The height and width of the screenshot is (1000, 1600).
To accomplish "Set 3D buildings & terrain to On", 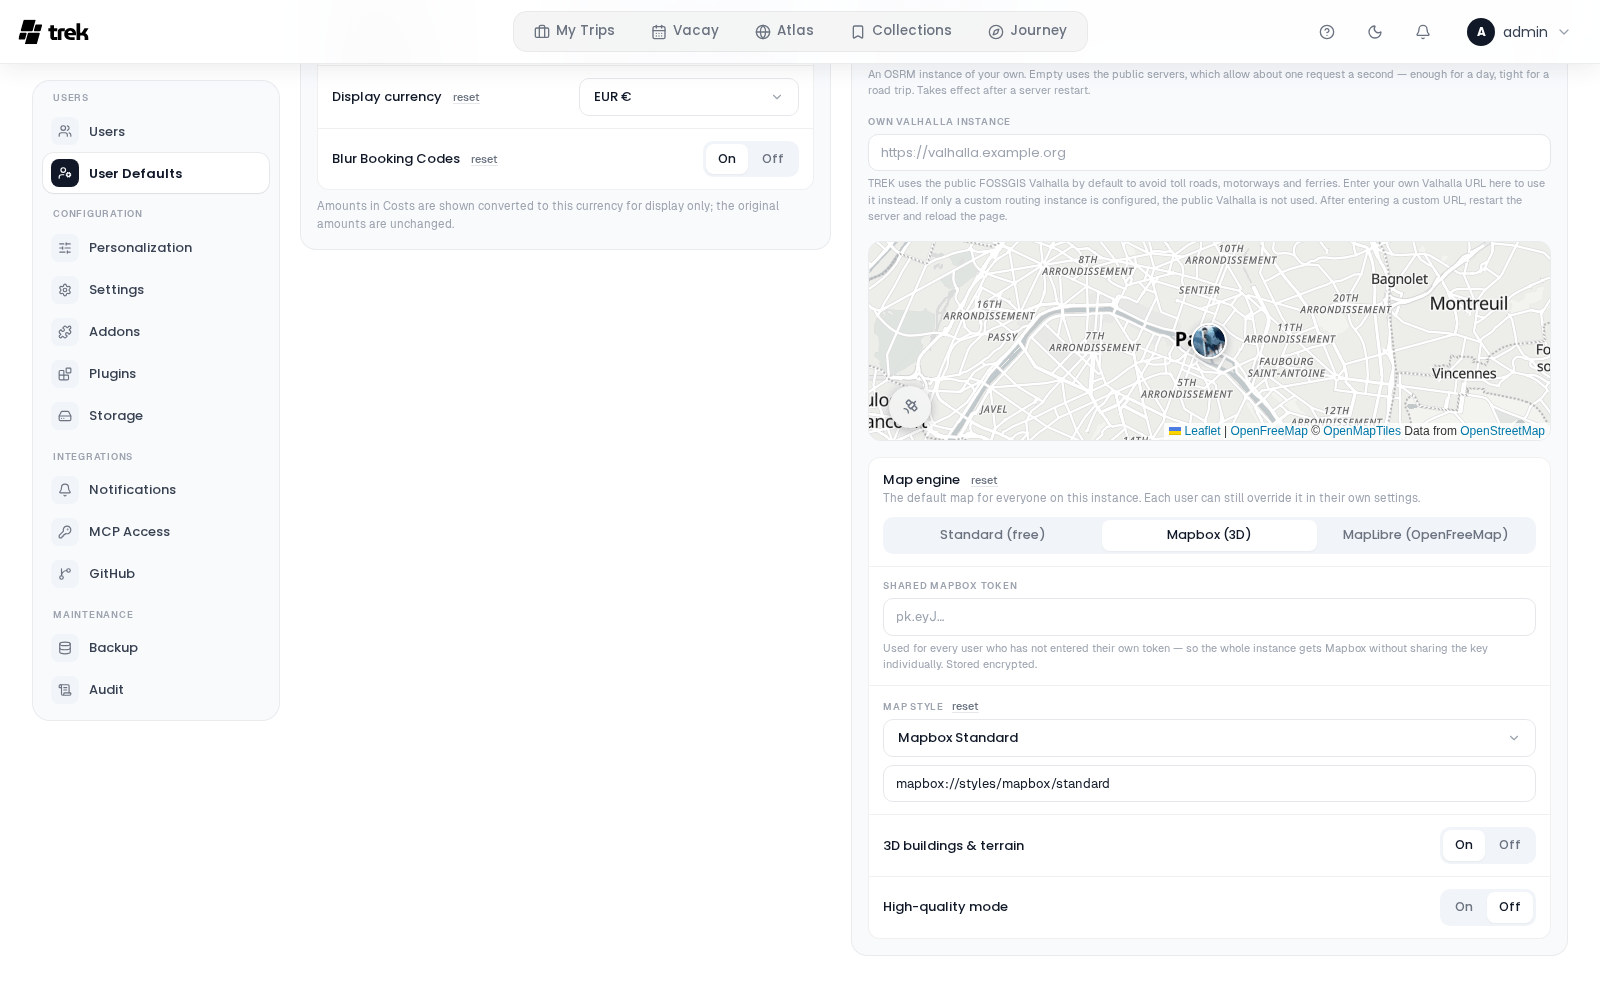I will click(1464, 845).
